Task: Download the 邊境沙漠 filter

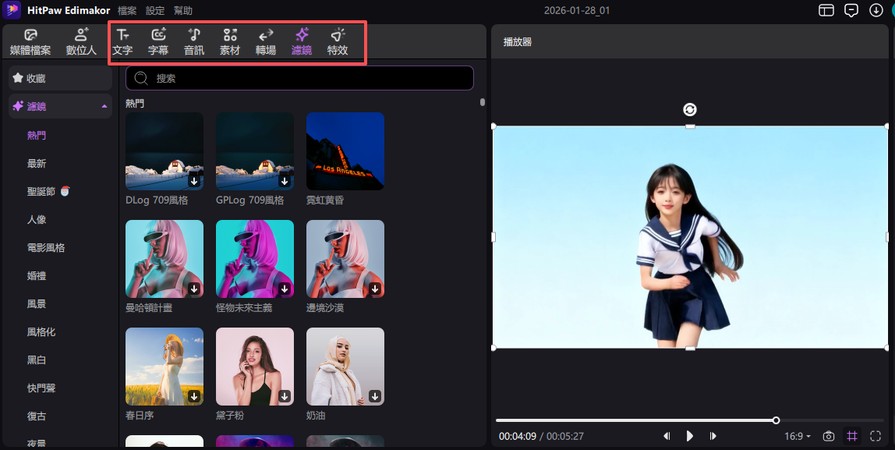Action: (375, 289)
